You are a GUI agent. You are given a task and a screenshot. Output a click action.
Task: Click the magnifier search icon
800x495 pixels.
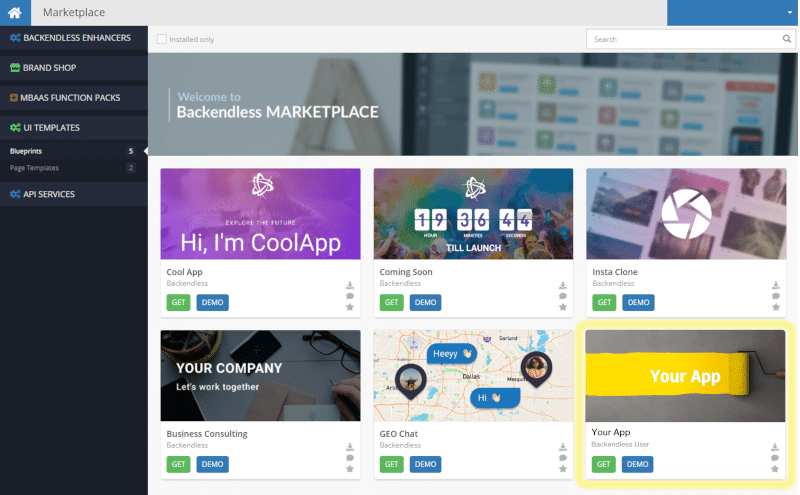click(x=787, y=39)
